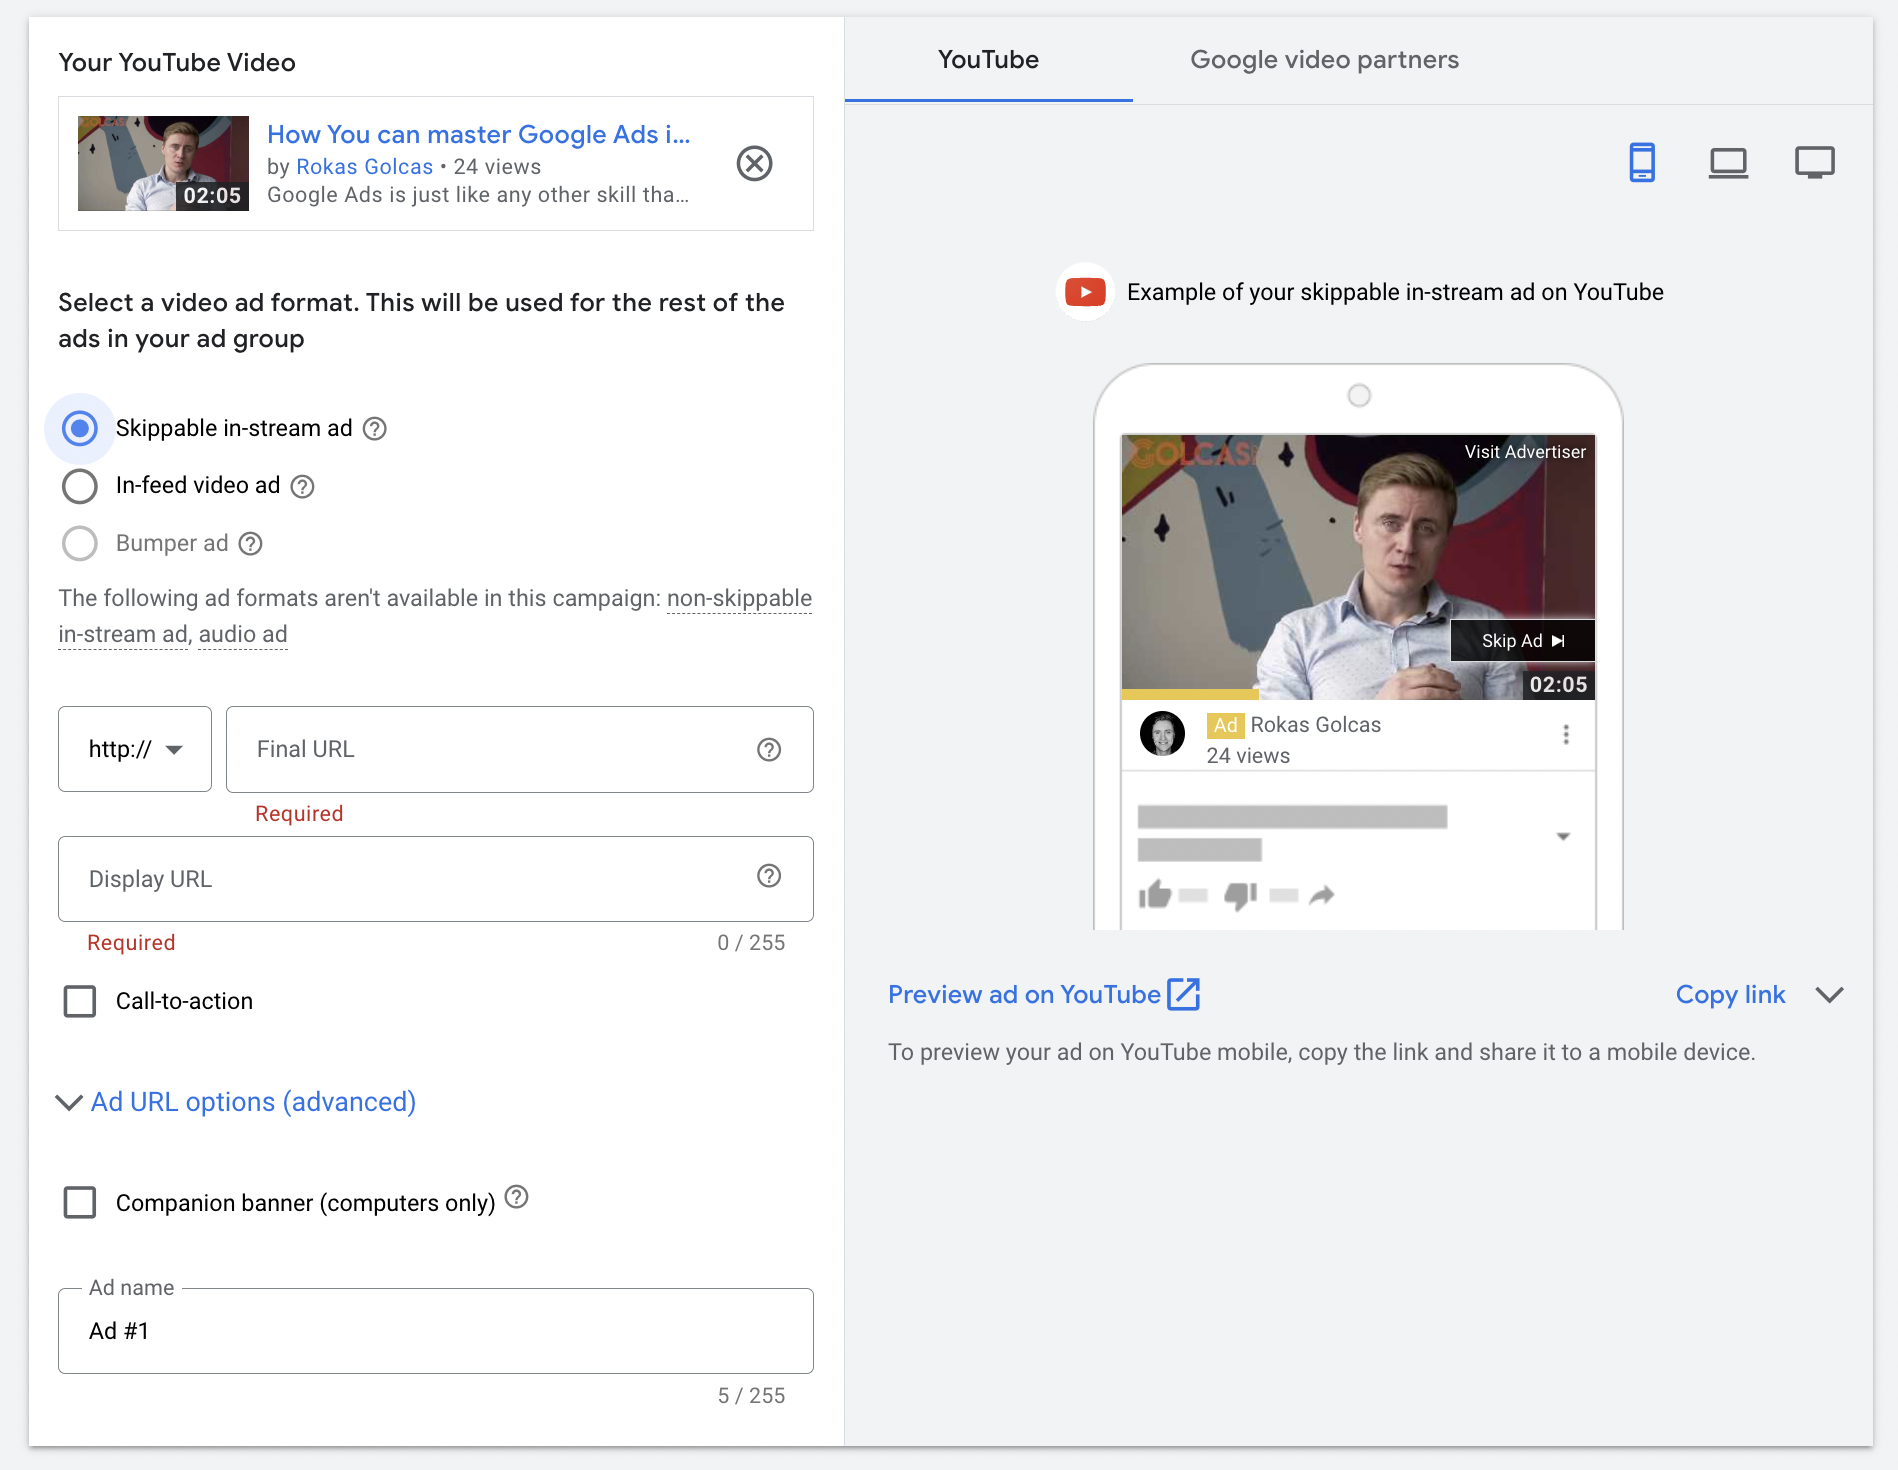Open three-dot menu in phone preview
The width and height of the screenshot is (1898, 1470).
(1566, 734)
